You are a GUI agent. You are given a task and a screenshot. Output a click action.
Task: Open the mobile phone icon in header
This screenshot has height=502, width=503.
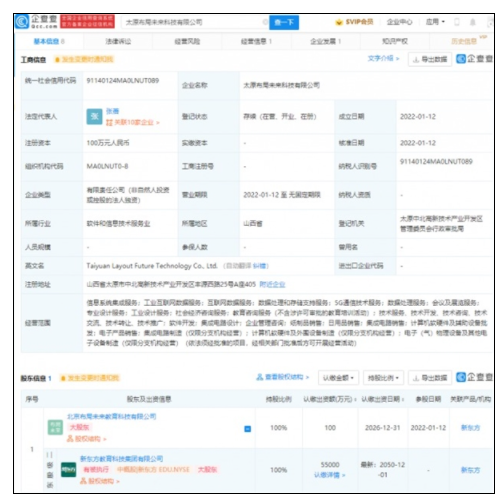pyautogui.click(x=457, y=22)
